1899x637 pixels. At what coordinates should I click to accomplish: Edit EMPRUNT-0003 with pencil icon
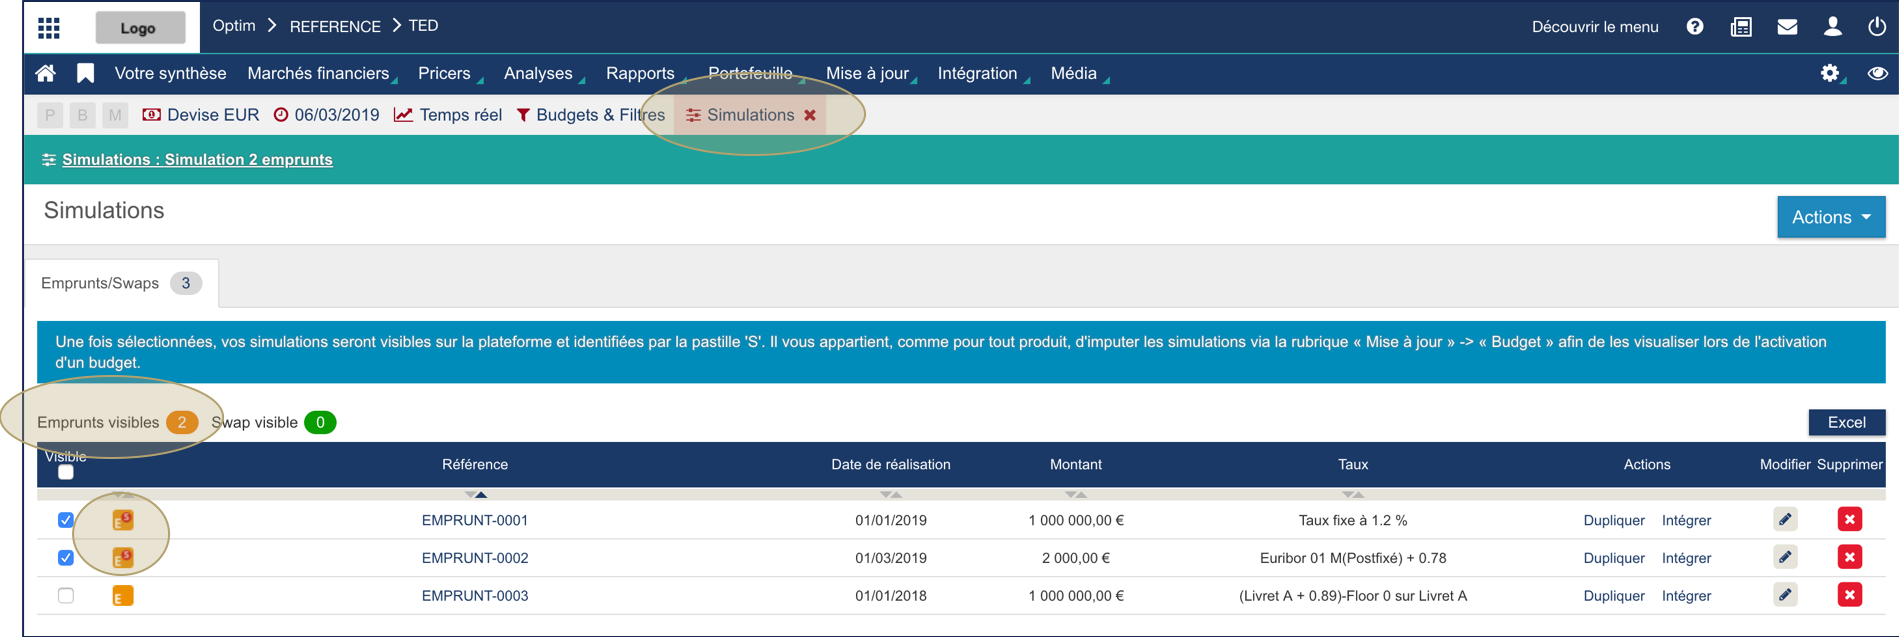(1785, 595)
